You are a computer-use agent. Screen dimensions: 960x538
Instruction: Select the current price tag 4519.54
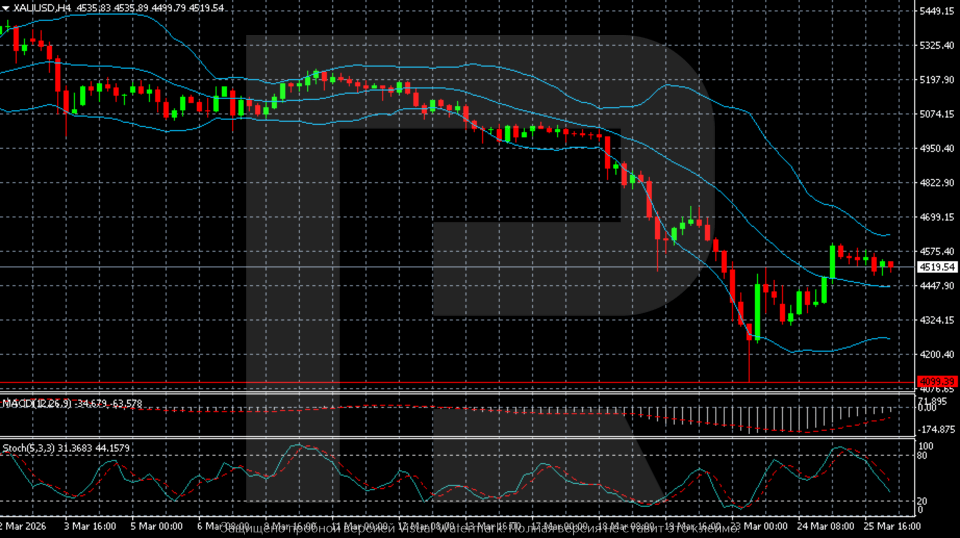[938, 268]
